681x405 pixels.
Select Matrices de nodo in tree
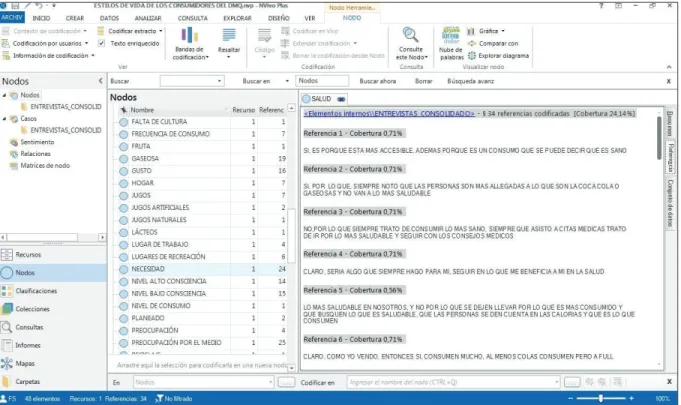(x=45, y=165)
